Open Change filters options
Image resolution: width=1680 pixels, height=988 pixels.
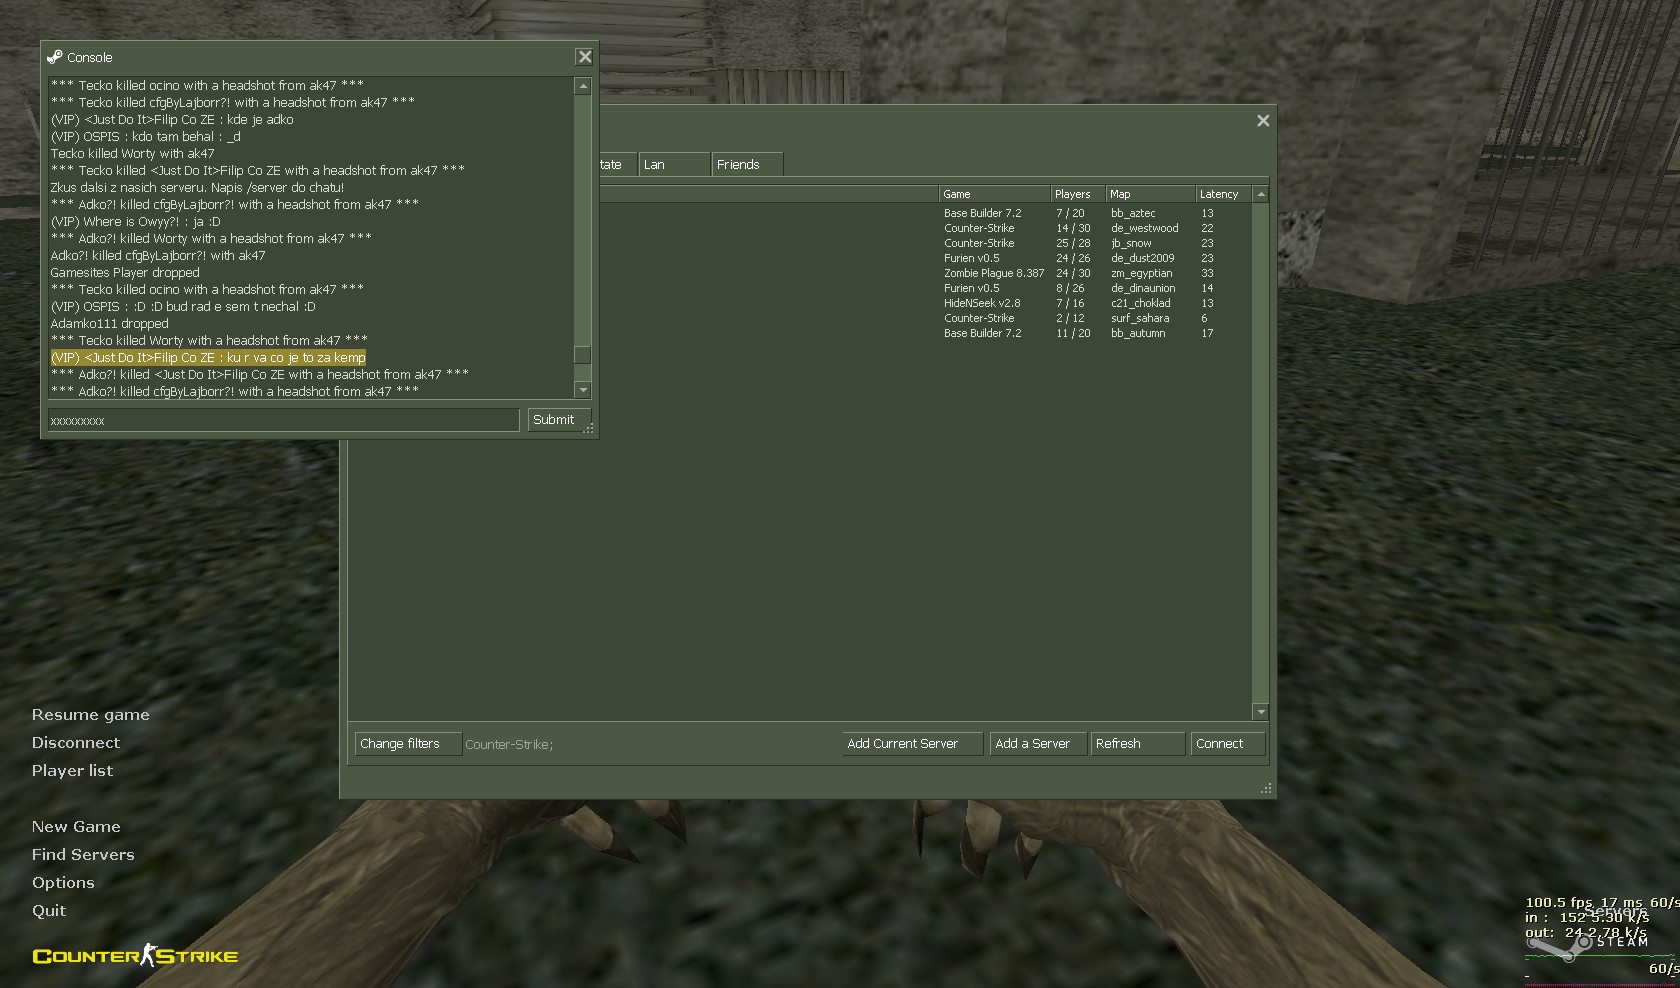pos(408,744)
